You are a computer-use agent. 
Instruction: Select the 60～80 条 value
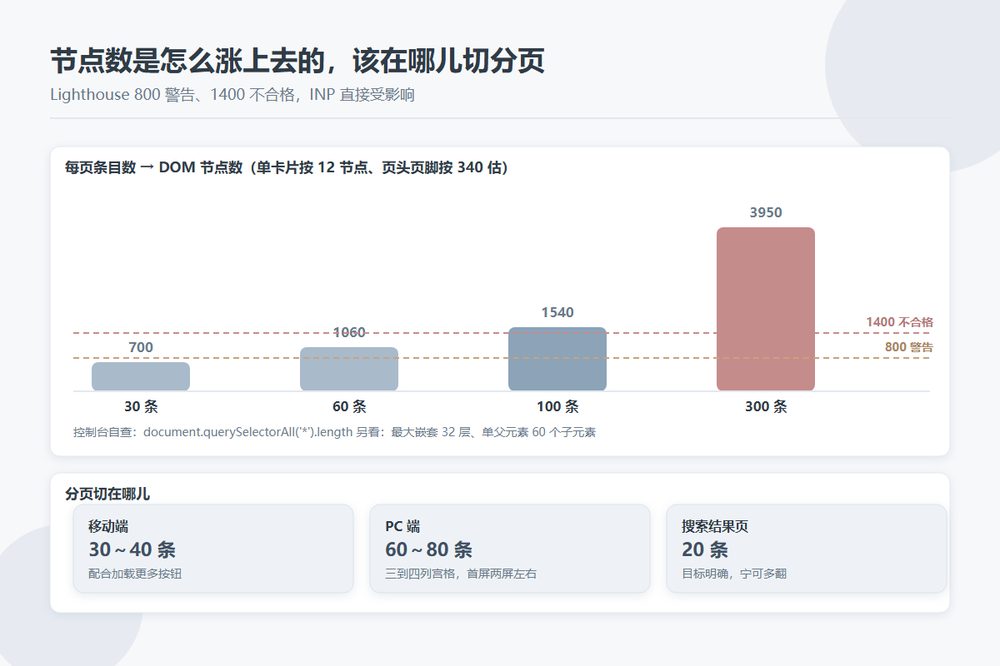[x=429, y=549]
